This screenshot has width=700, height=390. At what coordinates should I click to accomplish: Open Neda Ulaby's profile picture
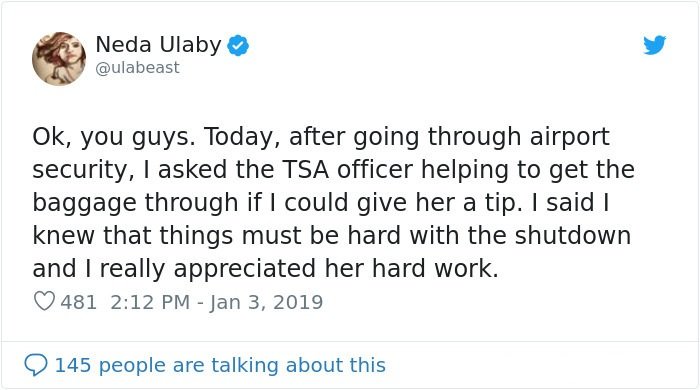[x=59, y=58]
